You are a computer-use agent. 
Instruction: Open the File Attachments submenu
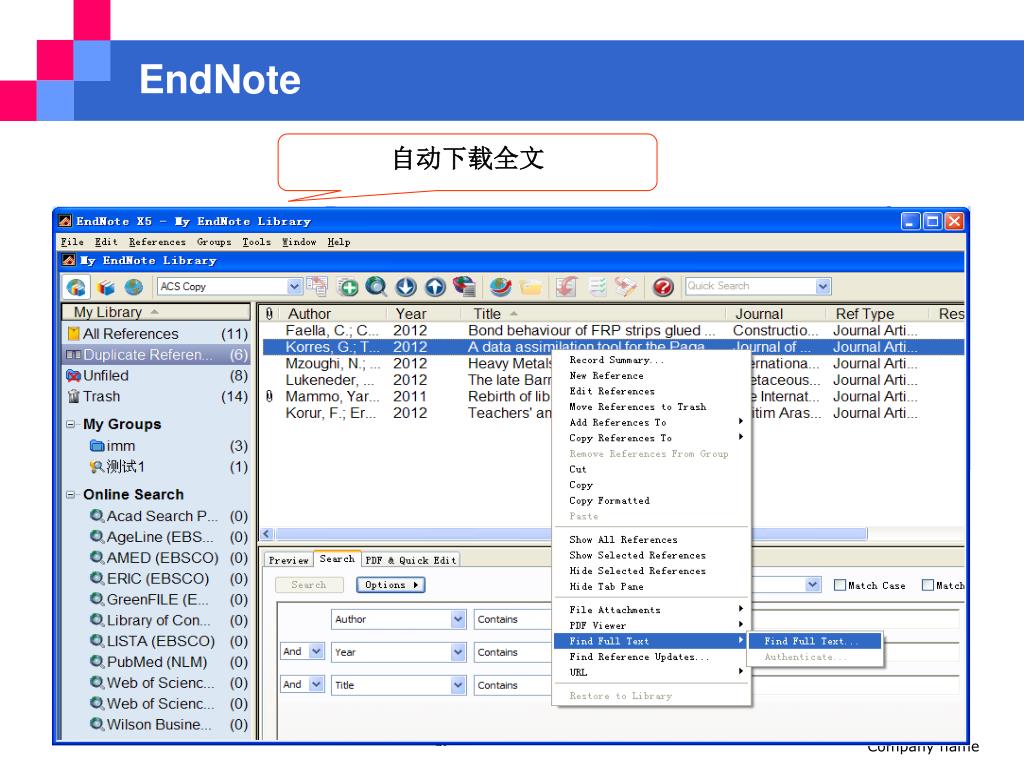click(x=650, y=610)
